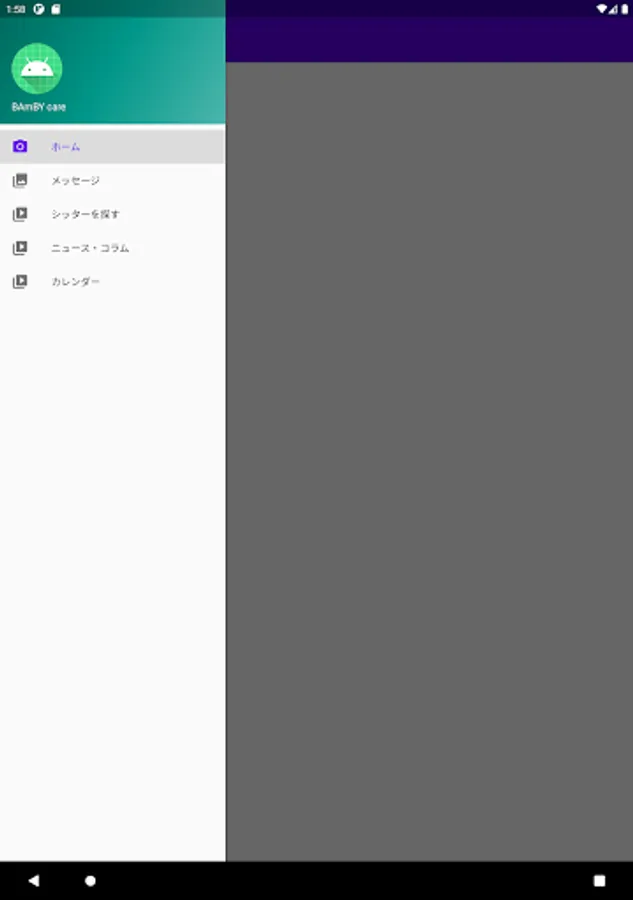Click the slideshow icon beside ニュース・コラム

tap(20, 248)
